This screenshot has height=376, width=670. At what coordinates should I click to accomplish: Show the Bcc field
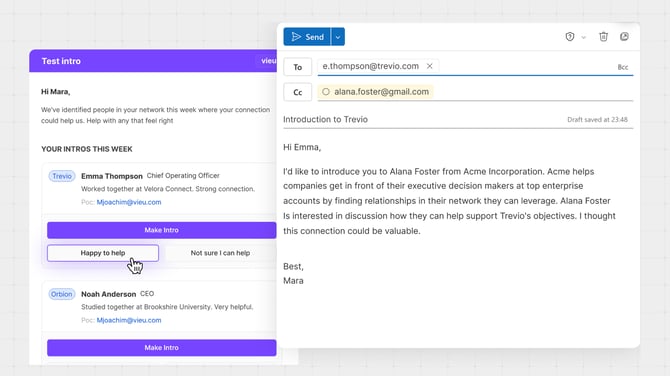(623, 67)
